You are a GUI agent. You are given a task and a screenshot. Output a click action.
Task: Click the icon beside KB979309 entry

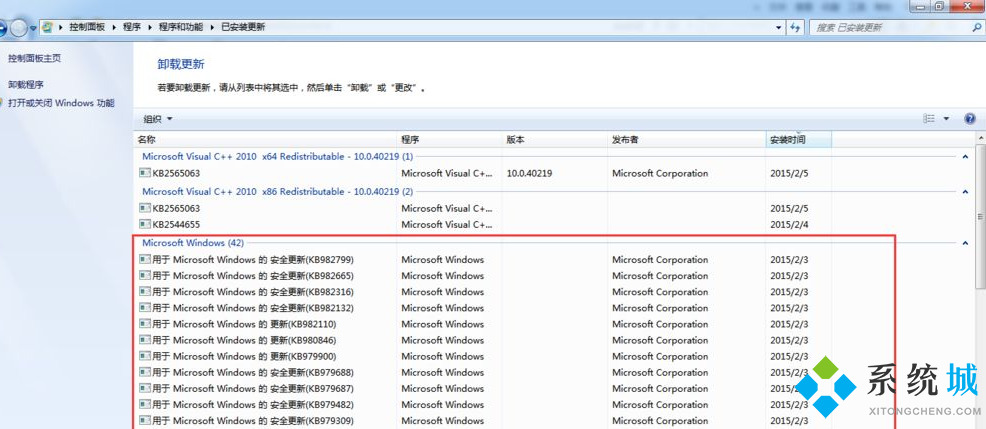145,420
